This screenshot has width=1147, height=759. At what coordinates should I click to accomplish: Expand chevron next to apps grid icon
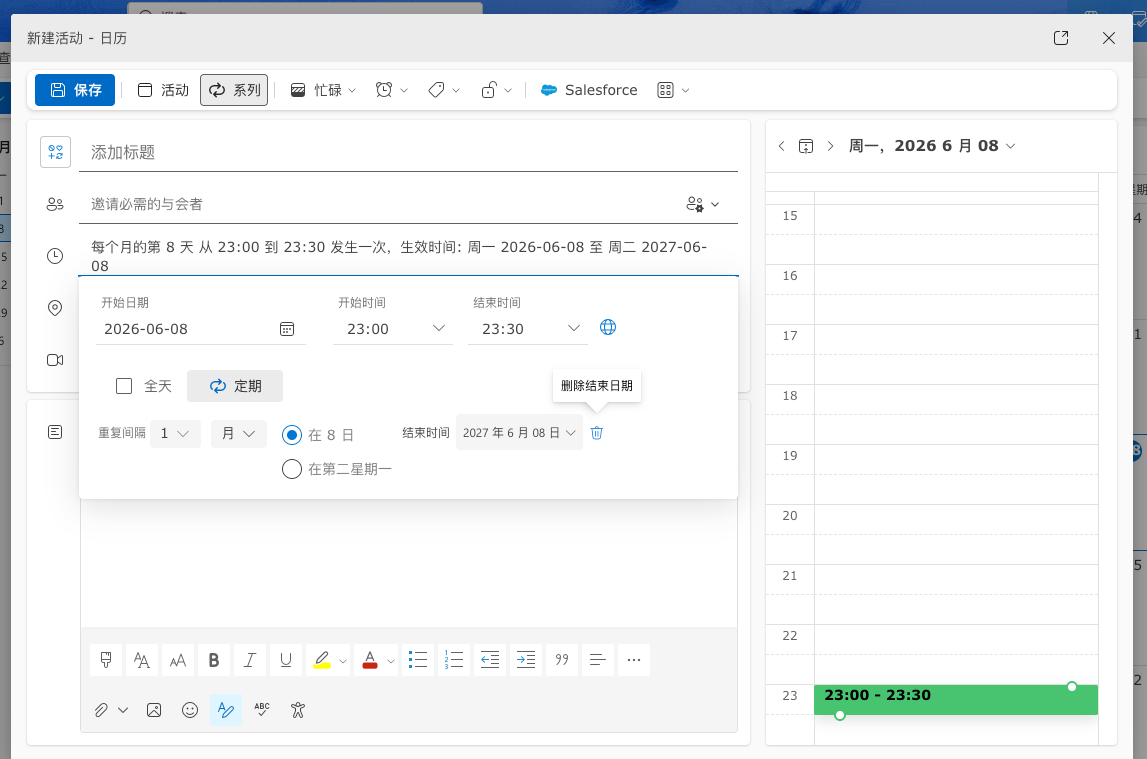coord(685,90)
